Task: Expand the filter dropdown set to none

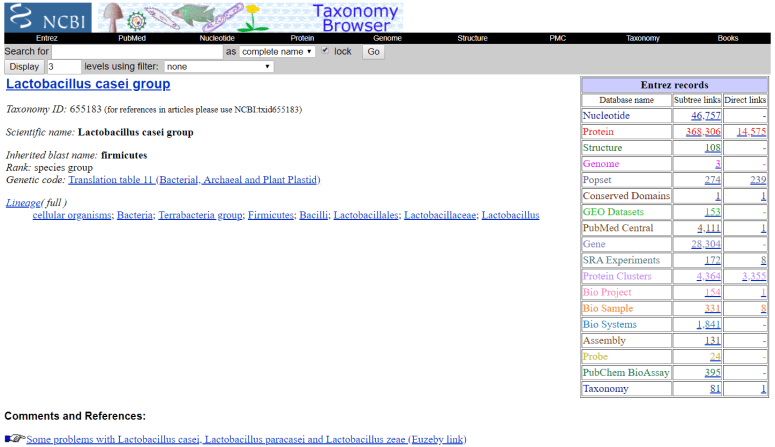Action: pos(218,66)
